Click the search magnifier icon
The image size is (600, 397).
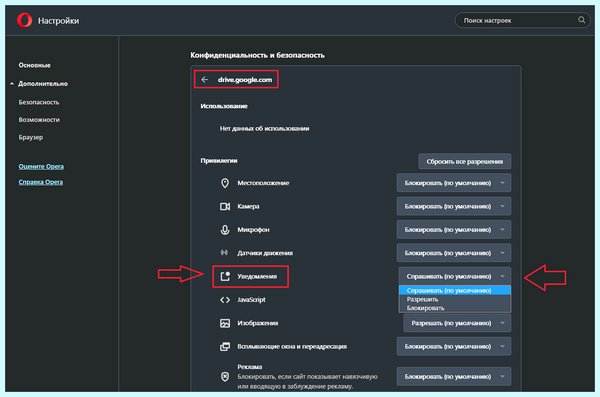581,20
